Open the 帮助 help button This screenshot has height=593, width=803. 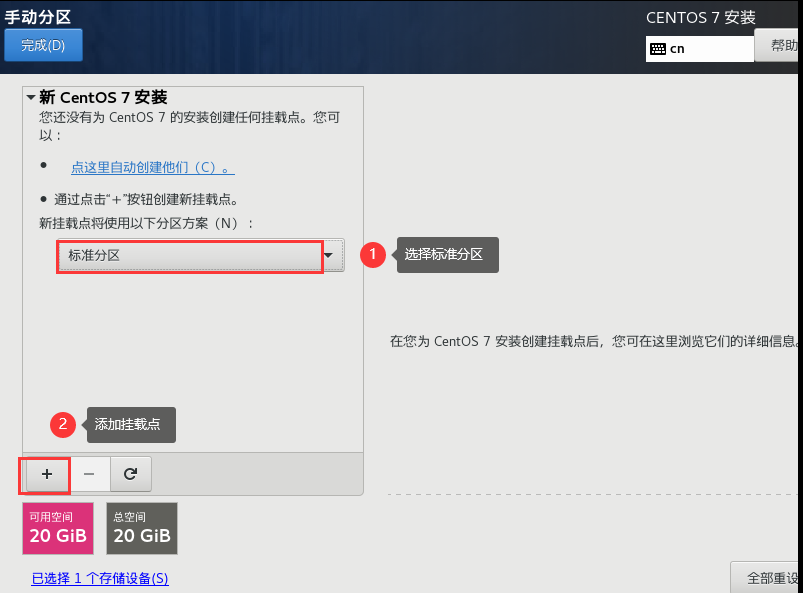(x=780, y=46)
